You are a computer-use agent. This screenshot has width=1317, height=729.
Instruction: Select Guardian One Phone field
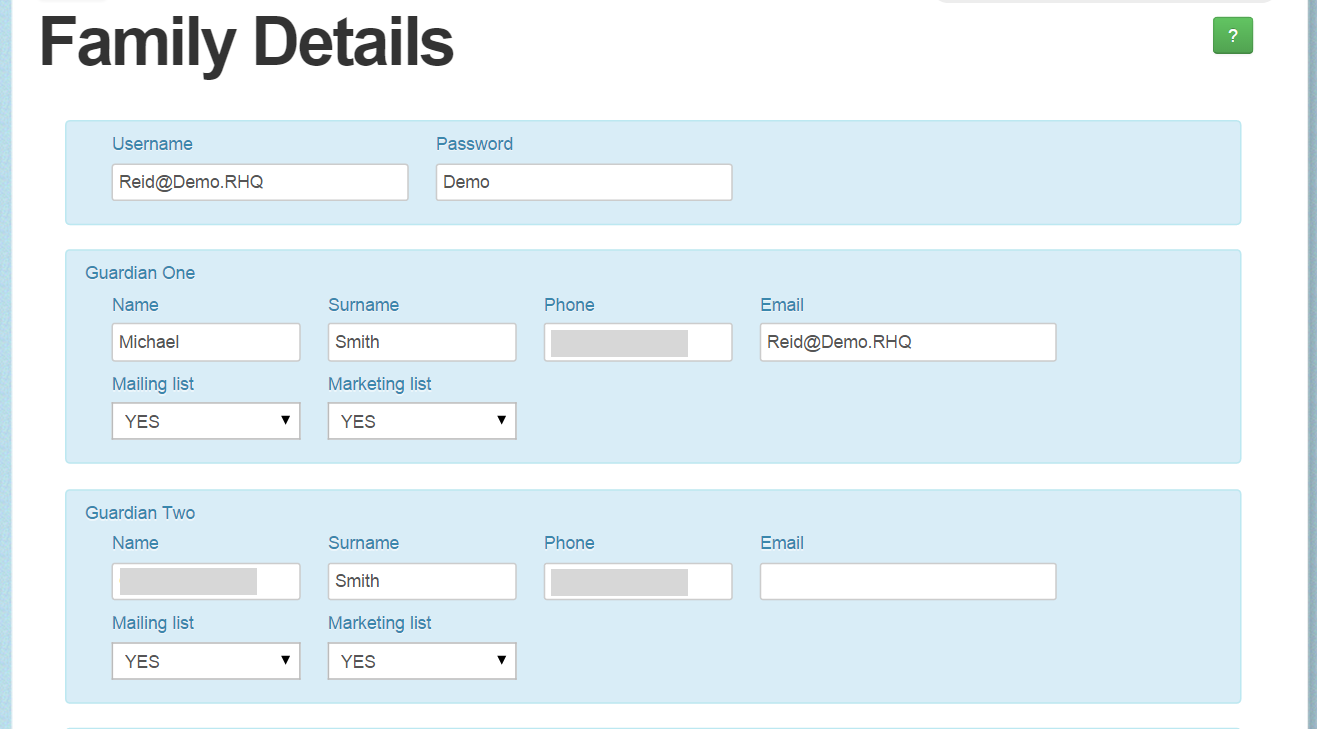[x=638, y=342]
